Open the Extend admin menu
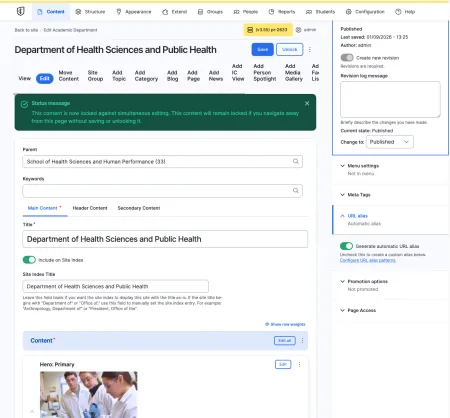 click(x=175, y=12)
